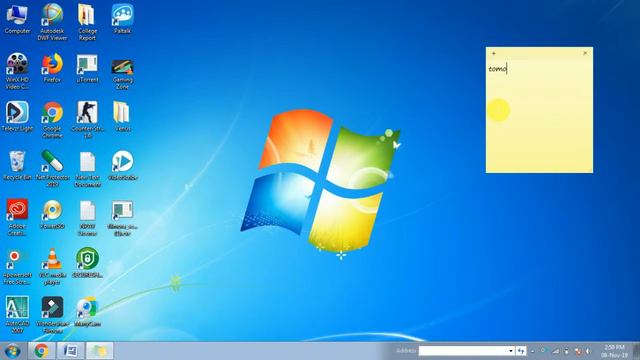This screenshot has height=360, width=640.
Task: Open the volume speaker tray icon
Action: tap(589, 351)
